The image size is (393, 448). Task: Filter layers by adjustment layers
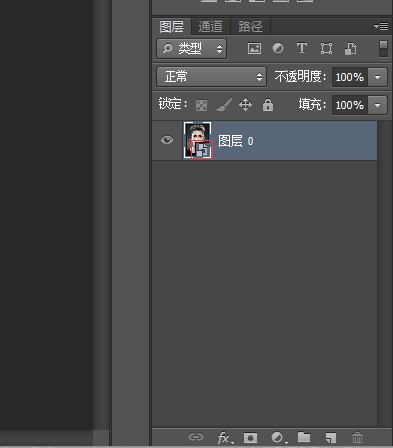pyautogui.click(x=278, y=49)
